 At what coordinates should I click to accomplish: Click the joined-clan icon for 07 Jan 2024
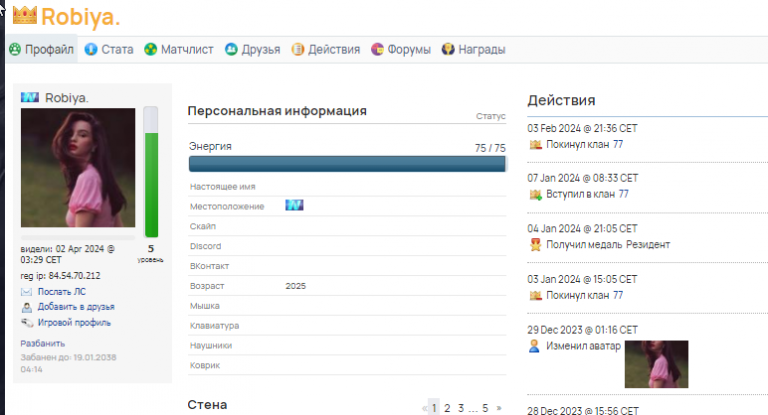pos(535,195)
